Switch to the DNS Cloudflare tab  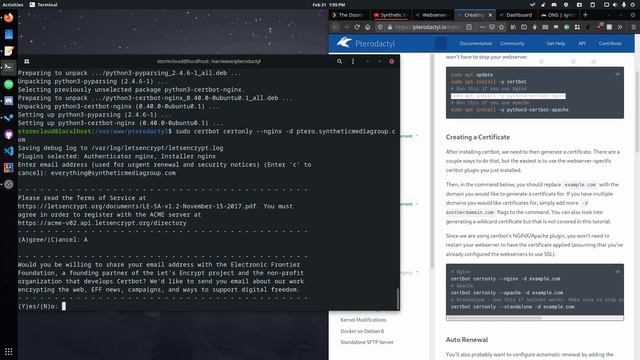point(558,15)
